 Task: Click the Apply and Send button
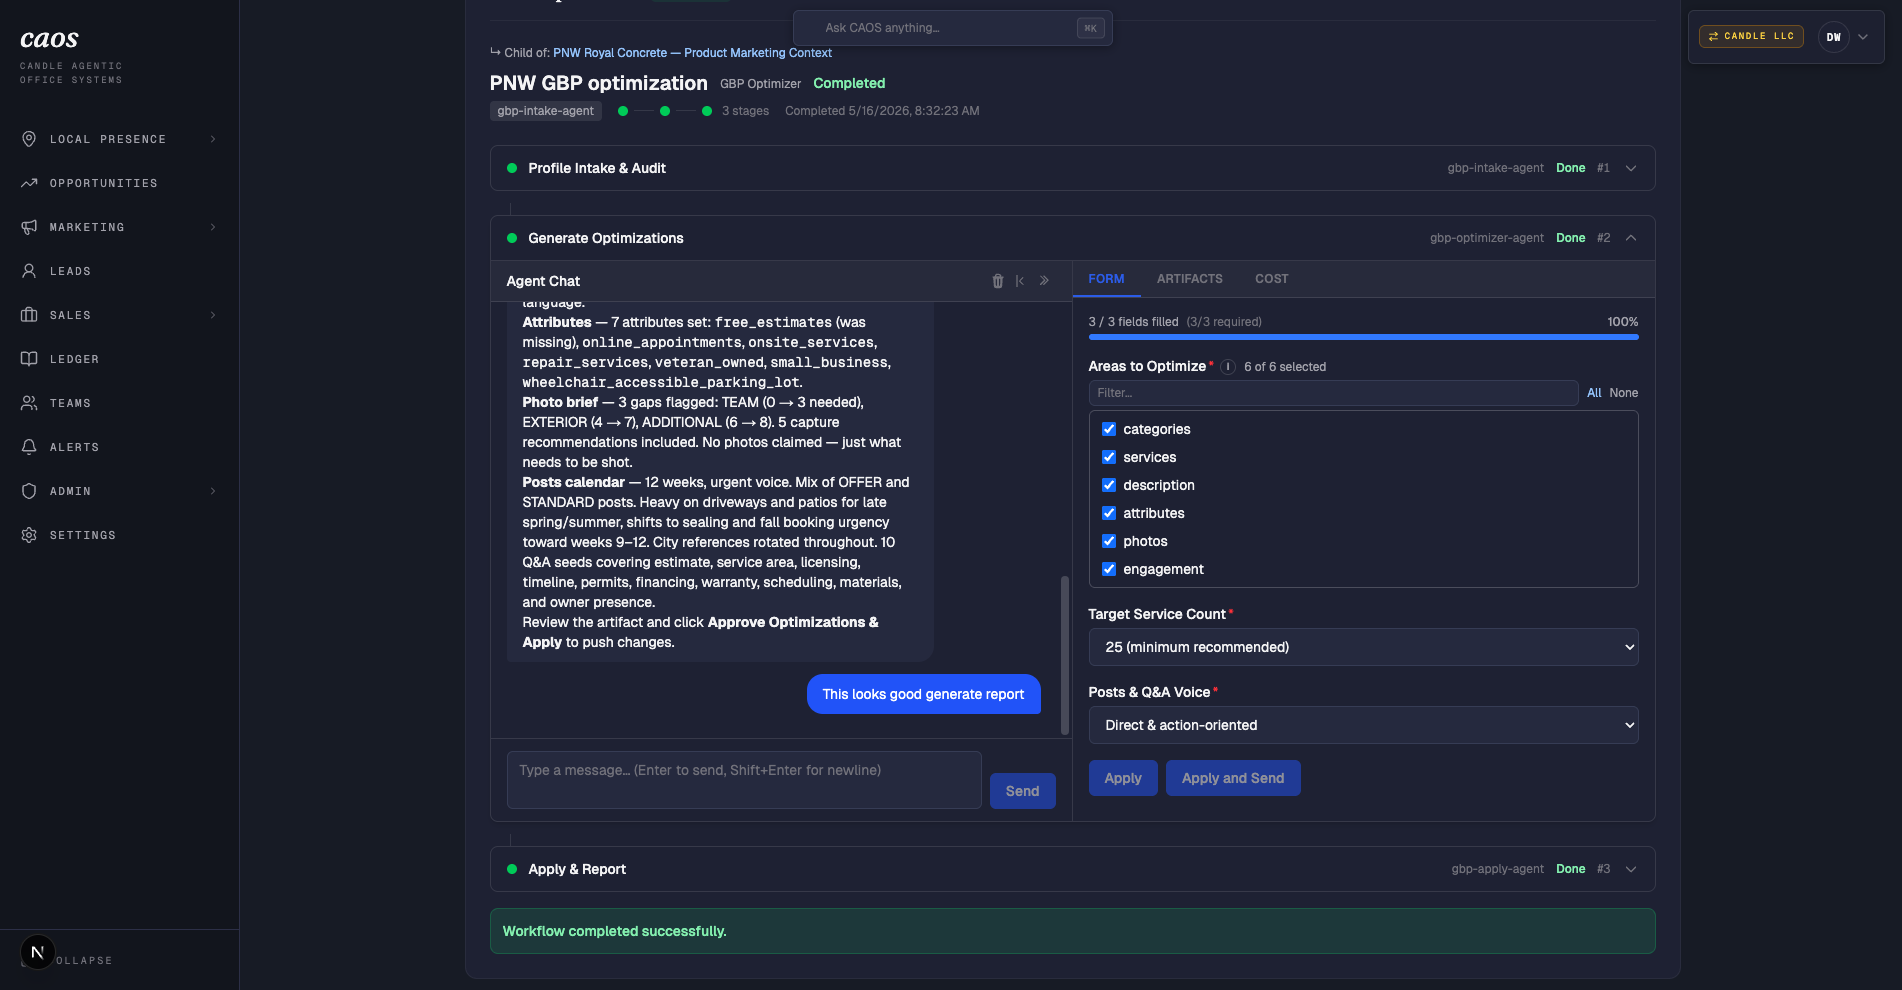point(1233,778)
